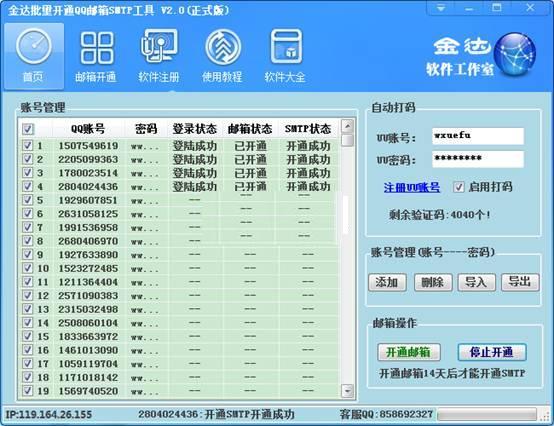Select account 1991536958 in row 7
The image size is (554, 426).
88,227
